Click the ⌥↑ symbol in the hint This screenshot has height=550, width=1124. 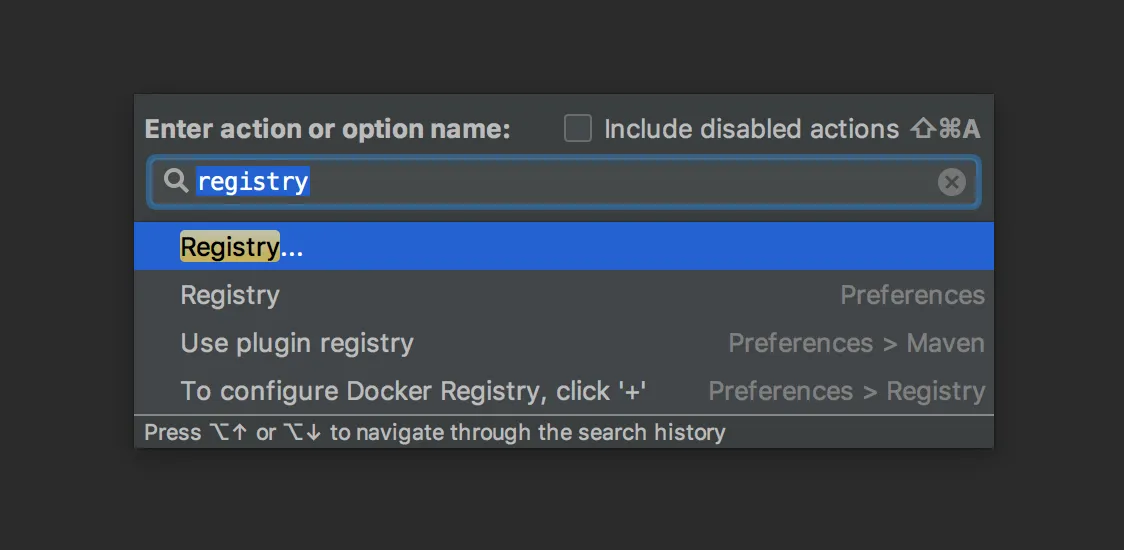click(x=229, y=432)
